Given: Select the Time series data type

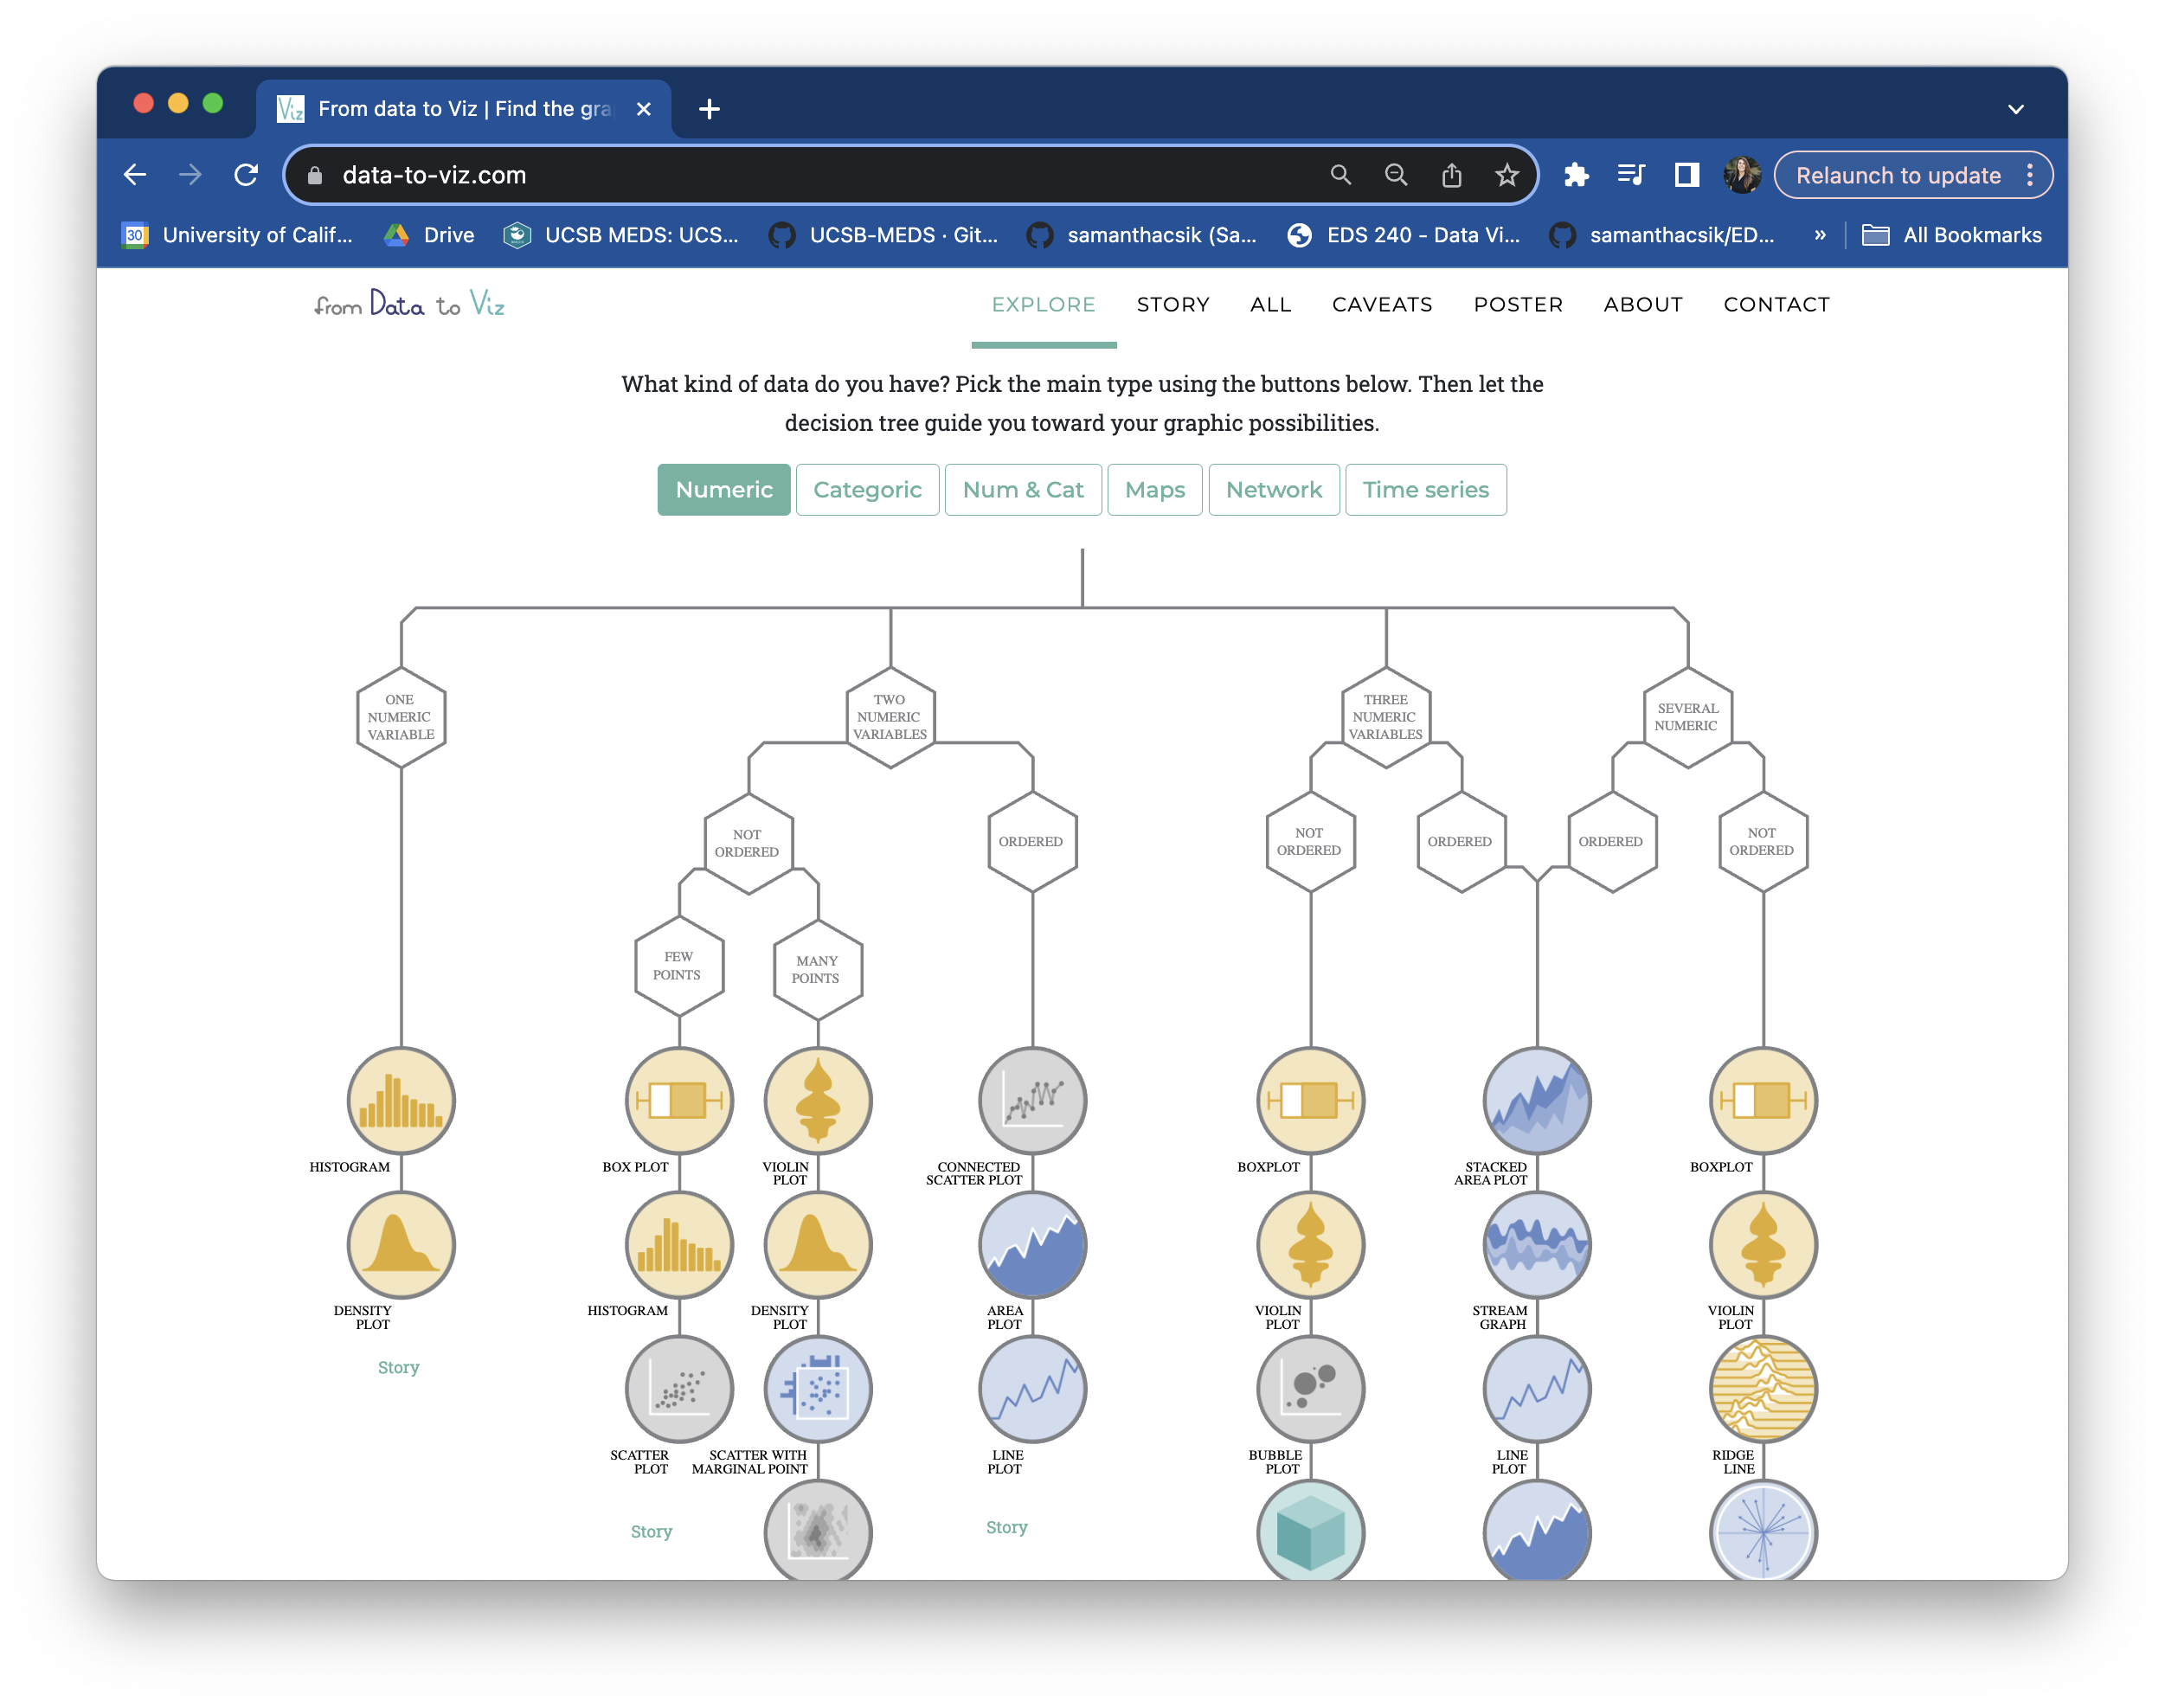Looking at the screenshot, I should point(1425,490).
